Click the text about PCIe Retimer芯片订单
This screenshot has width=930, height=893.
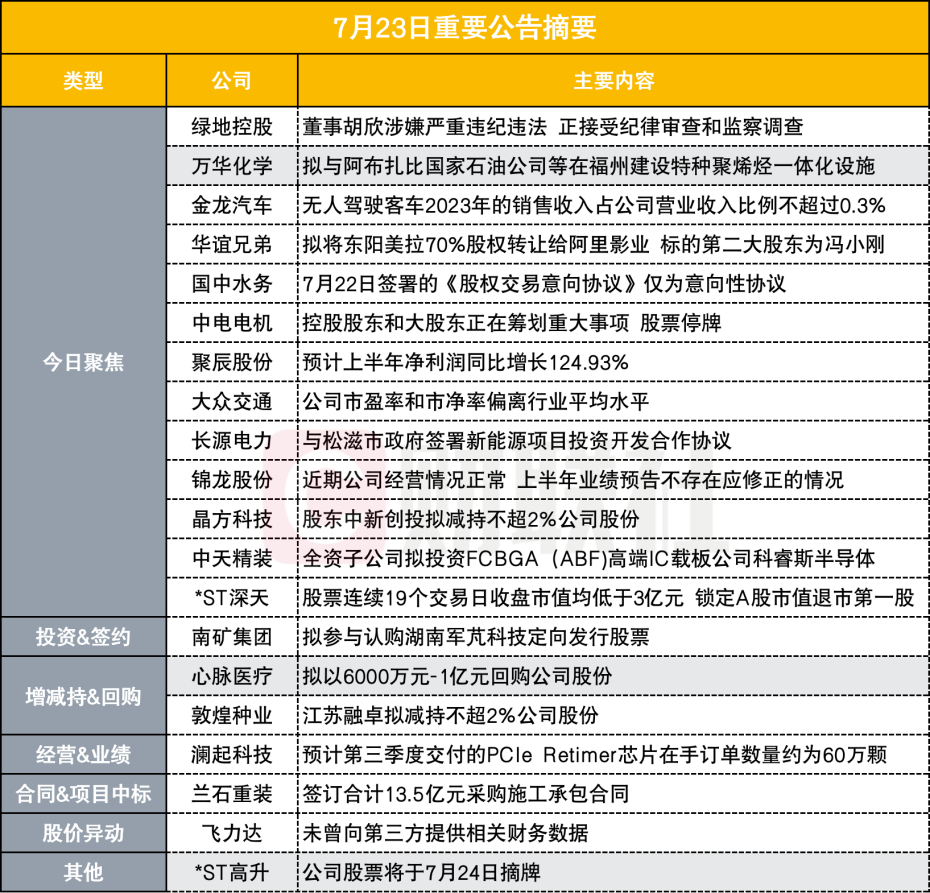[x=595, y=755]
